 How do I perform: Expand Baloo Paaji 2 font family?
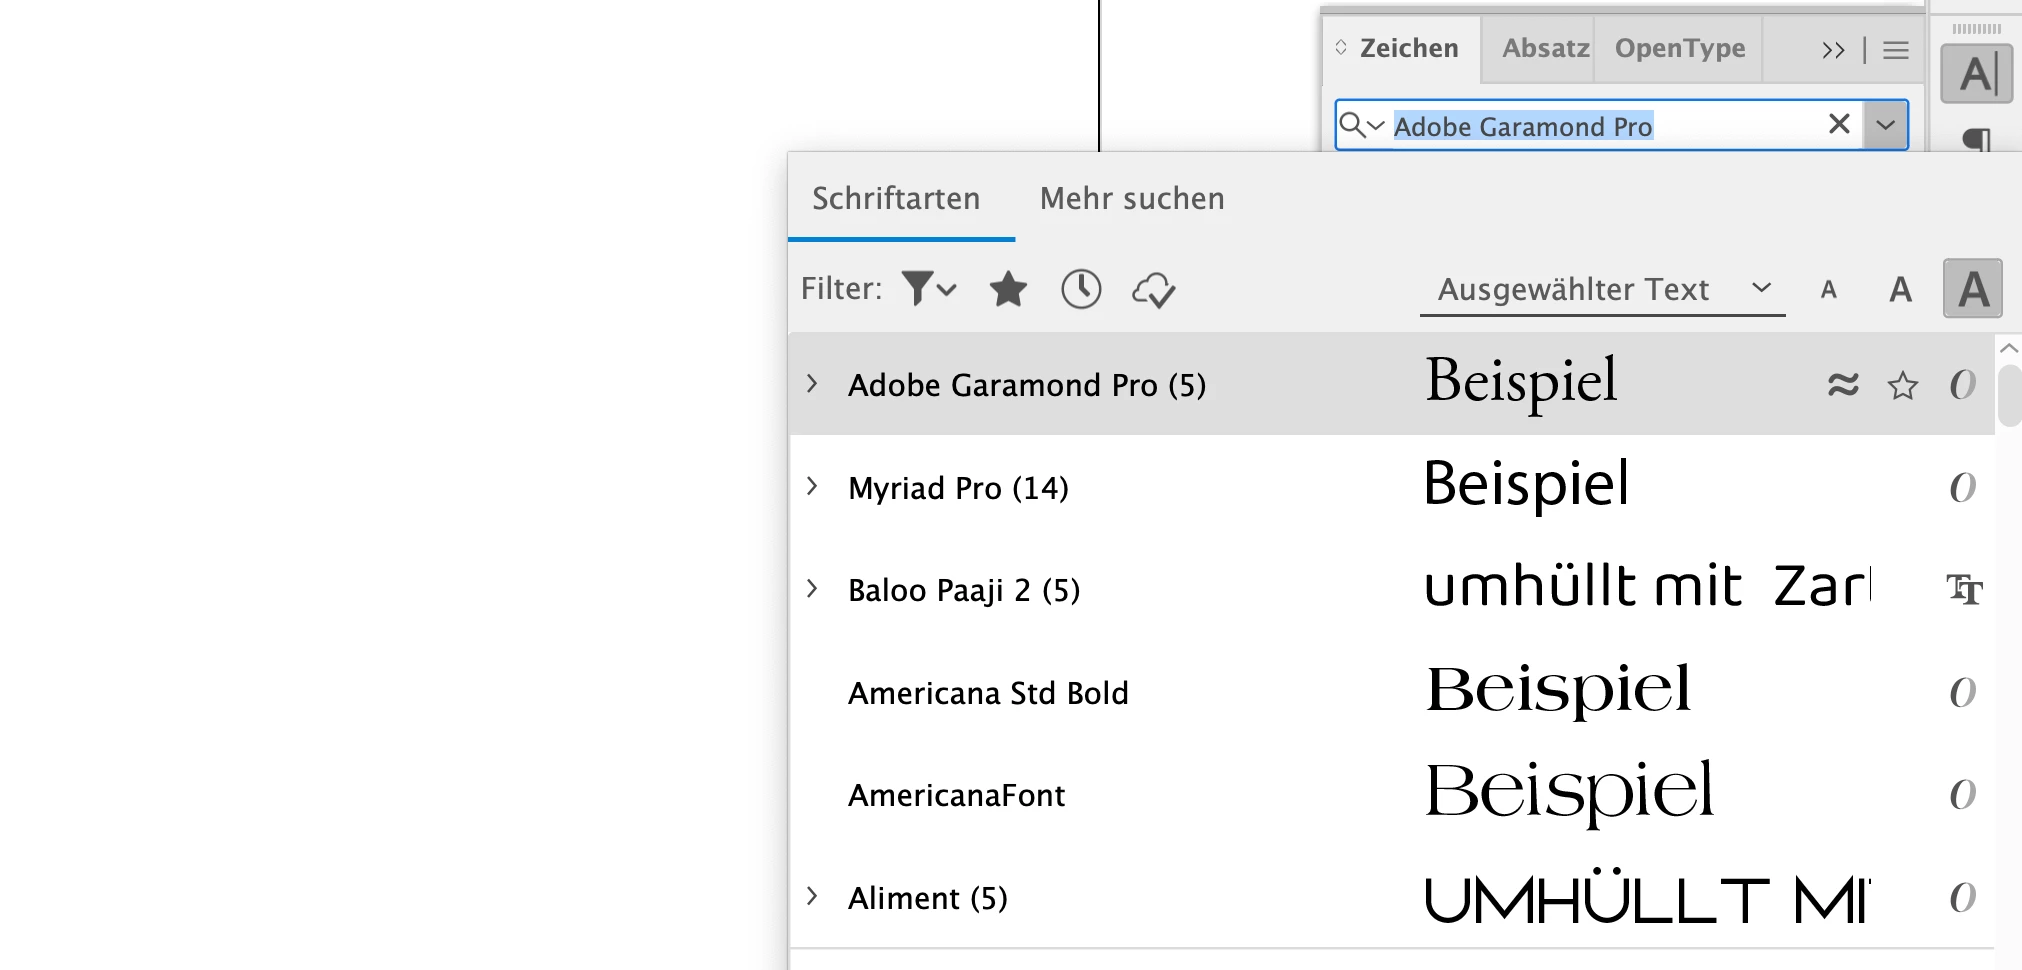[812, 589]
